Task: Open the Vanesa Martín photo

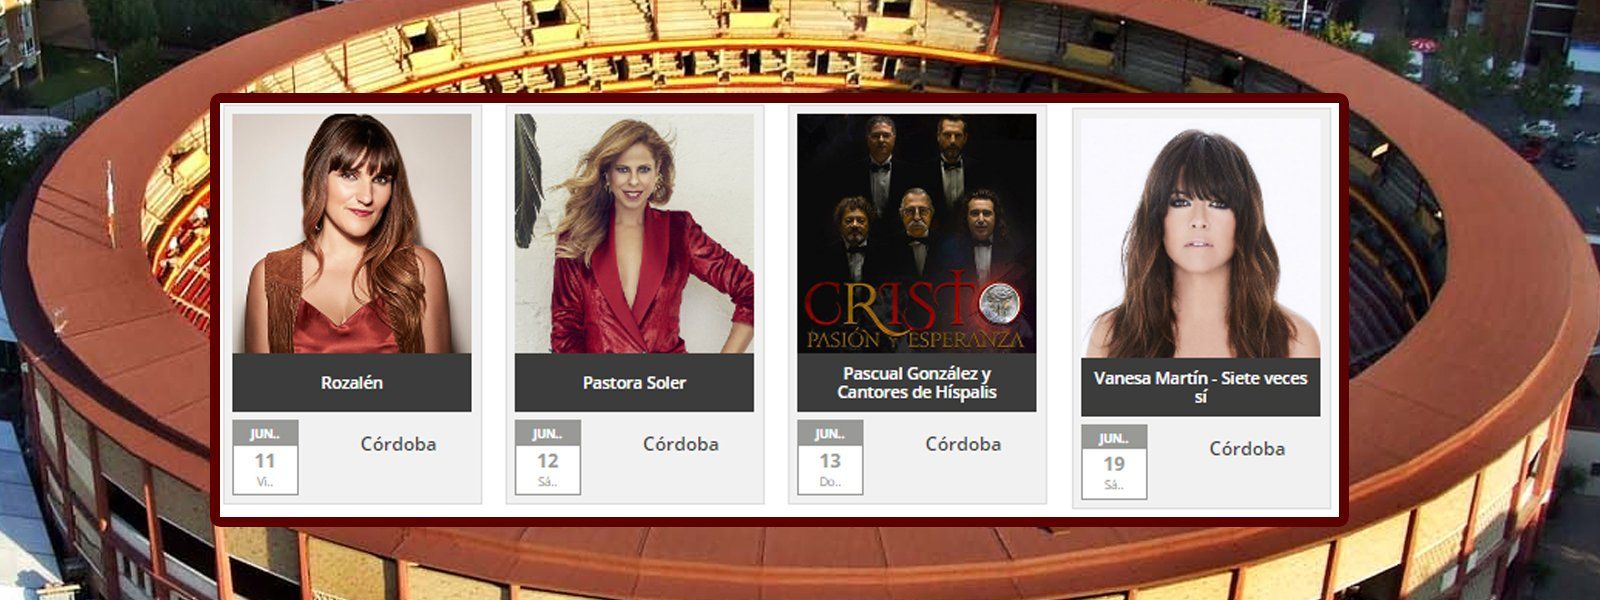Action: point(1201,238)
